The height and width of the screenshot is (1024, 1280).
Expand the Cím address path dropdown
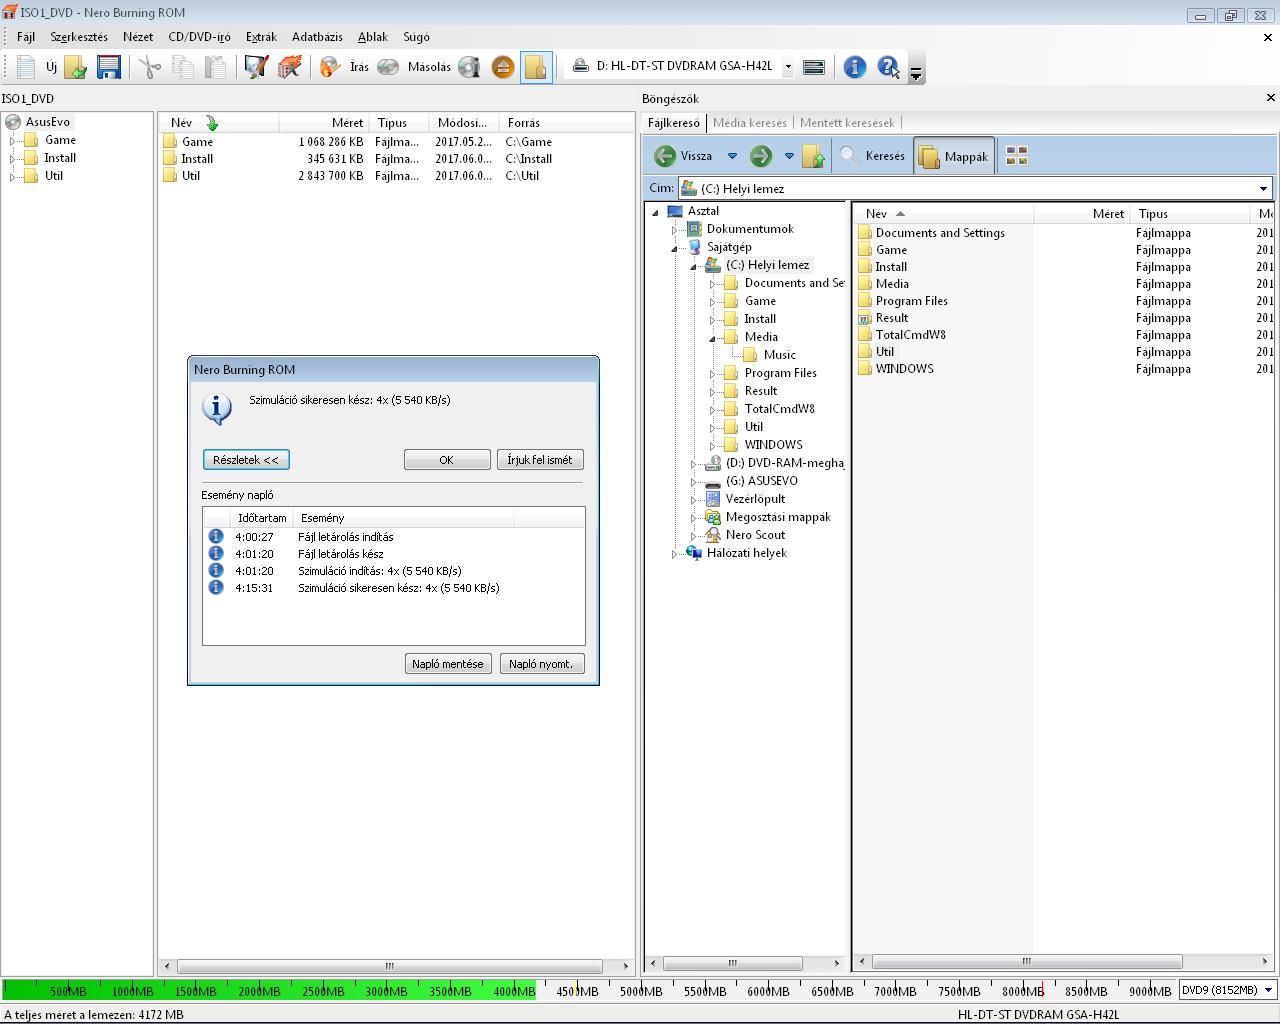[x=1263, y=189]
